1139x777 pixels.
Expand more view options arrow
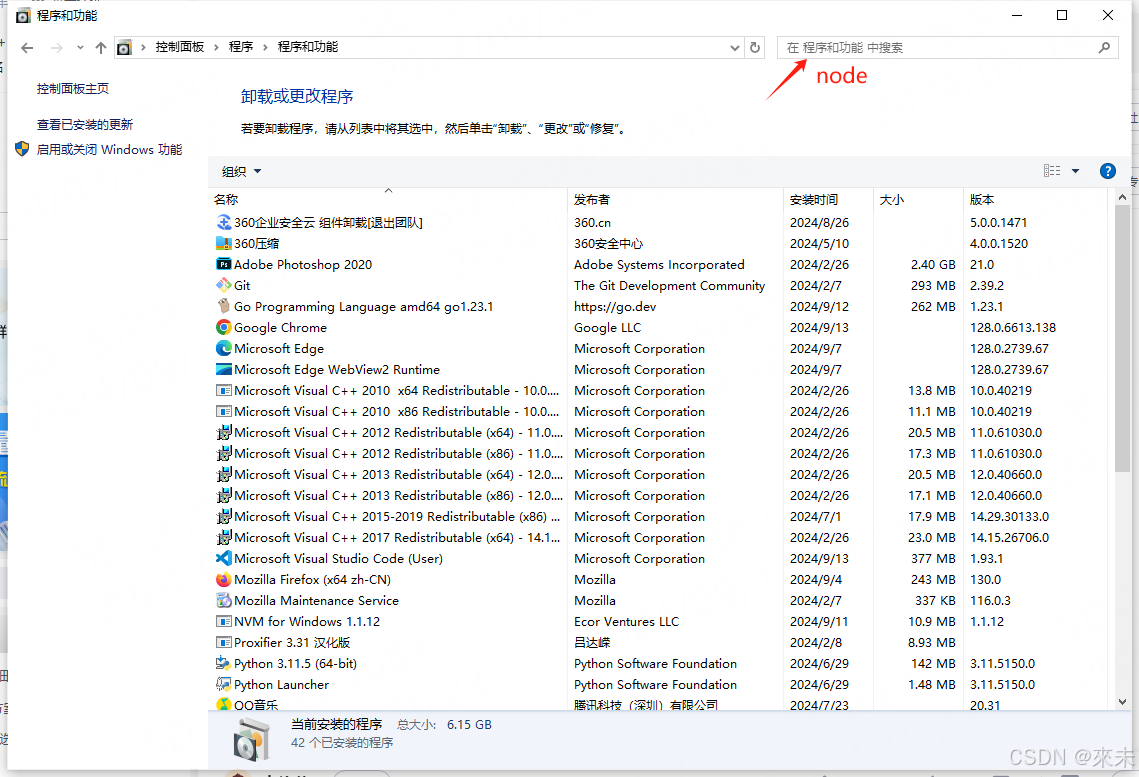(x=1076, y=171)
